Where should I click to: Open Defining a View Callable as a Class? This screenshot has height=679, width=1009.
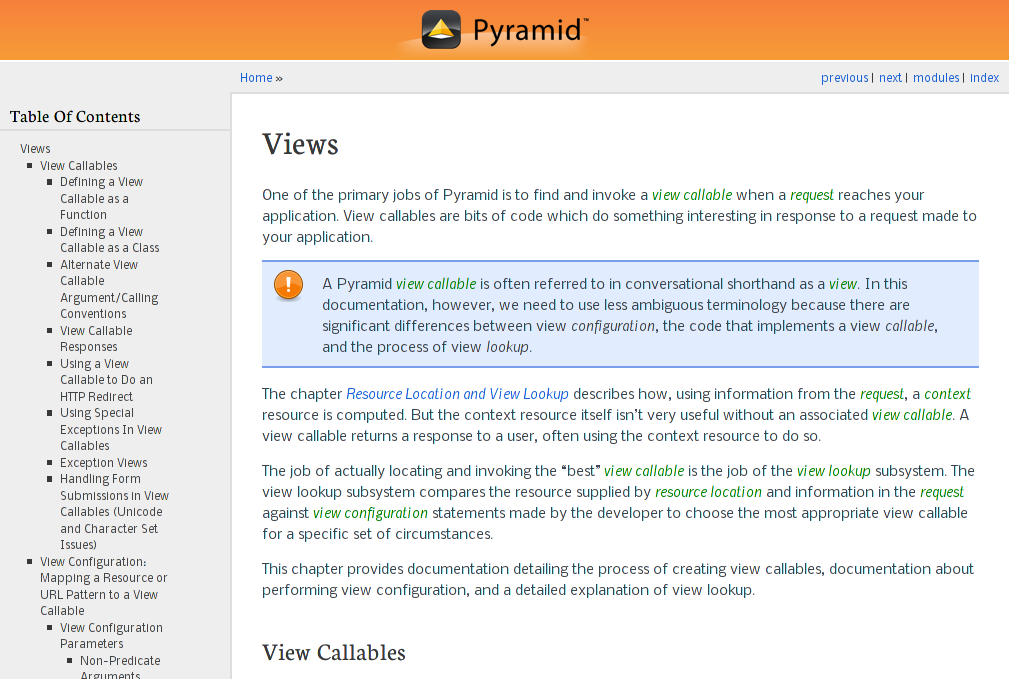point(109,239)
